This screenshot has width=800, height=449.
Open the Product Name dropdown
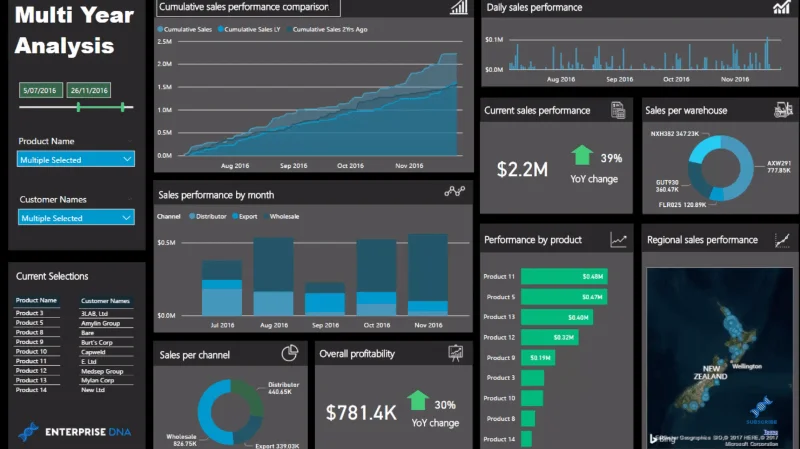click(76, 160)
